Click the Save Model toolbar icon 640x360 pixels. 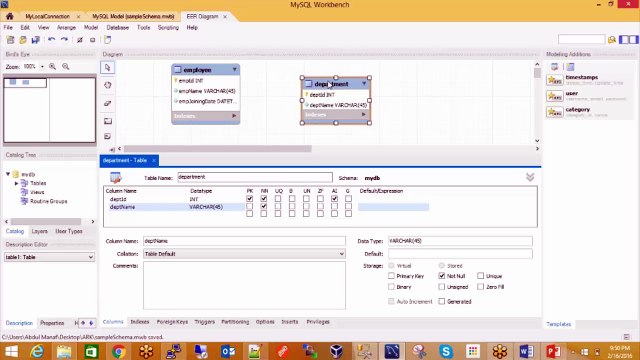coord(36,40)
